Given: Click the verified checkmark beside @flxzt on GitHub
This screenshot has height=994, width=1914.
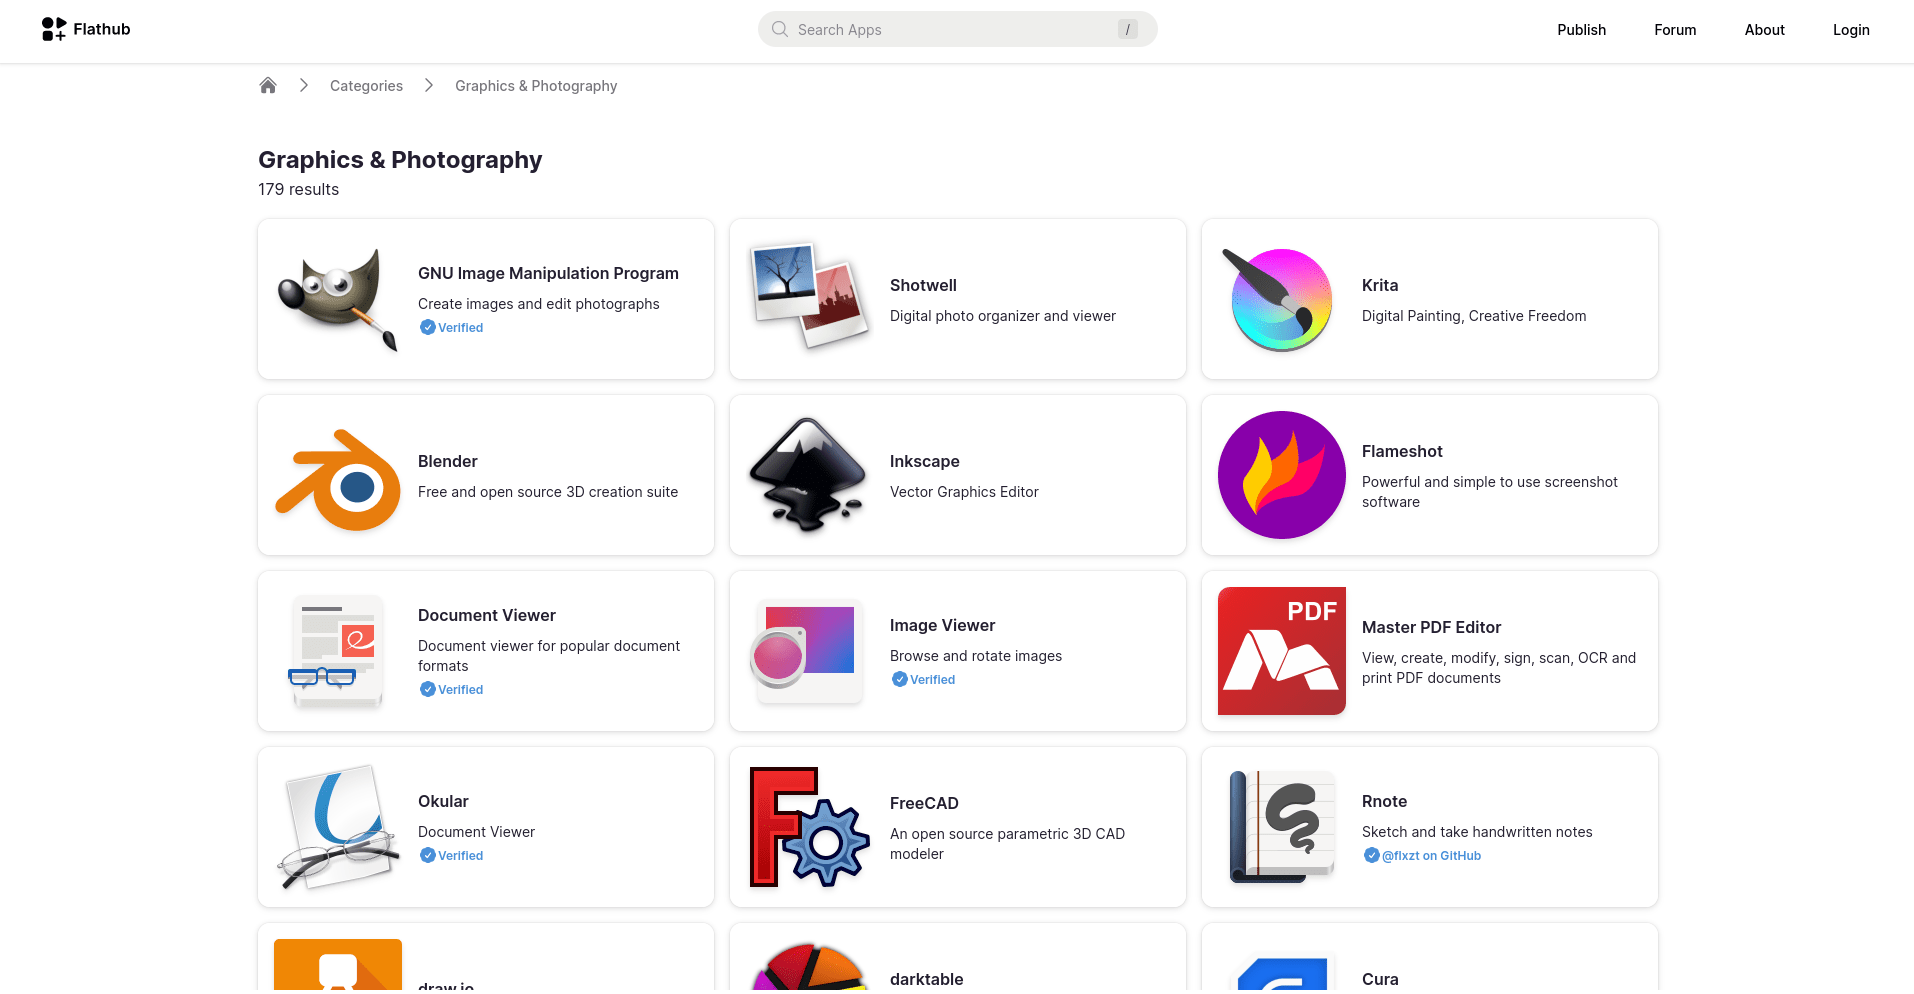Looking at the screenshot, I should coord(1372,855).
